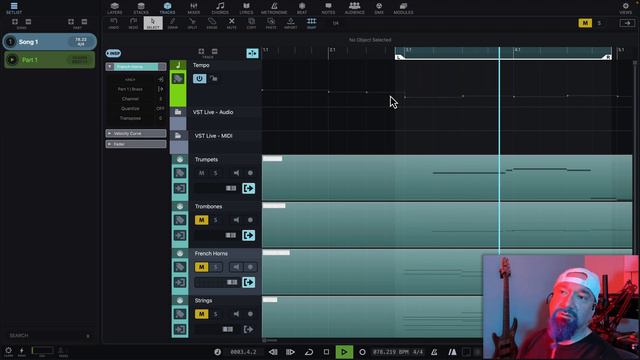Viewport: 640px width, 360px height.
Task: Solo the Trumpets track
Action: 216,173
